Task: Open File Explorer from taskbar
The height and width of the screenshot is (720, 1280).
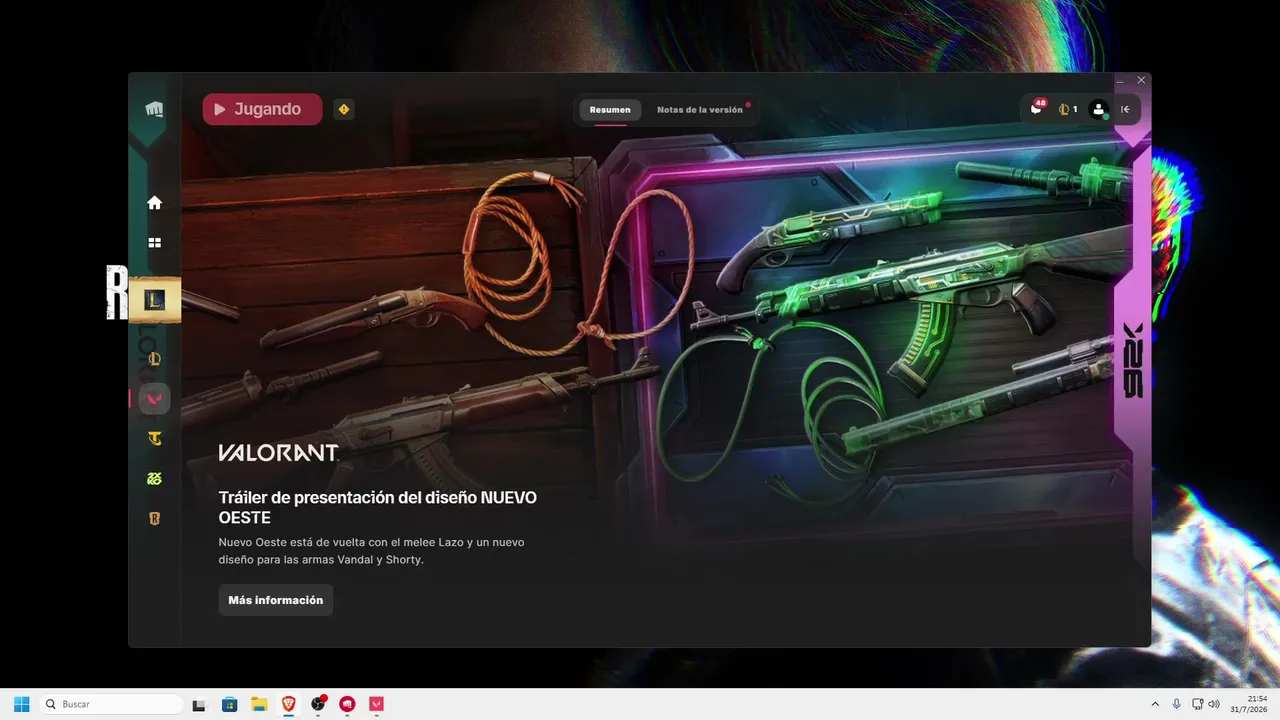Action: (x=259, y=704)
